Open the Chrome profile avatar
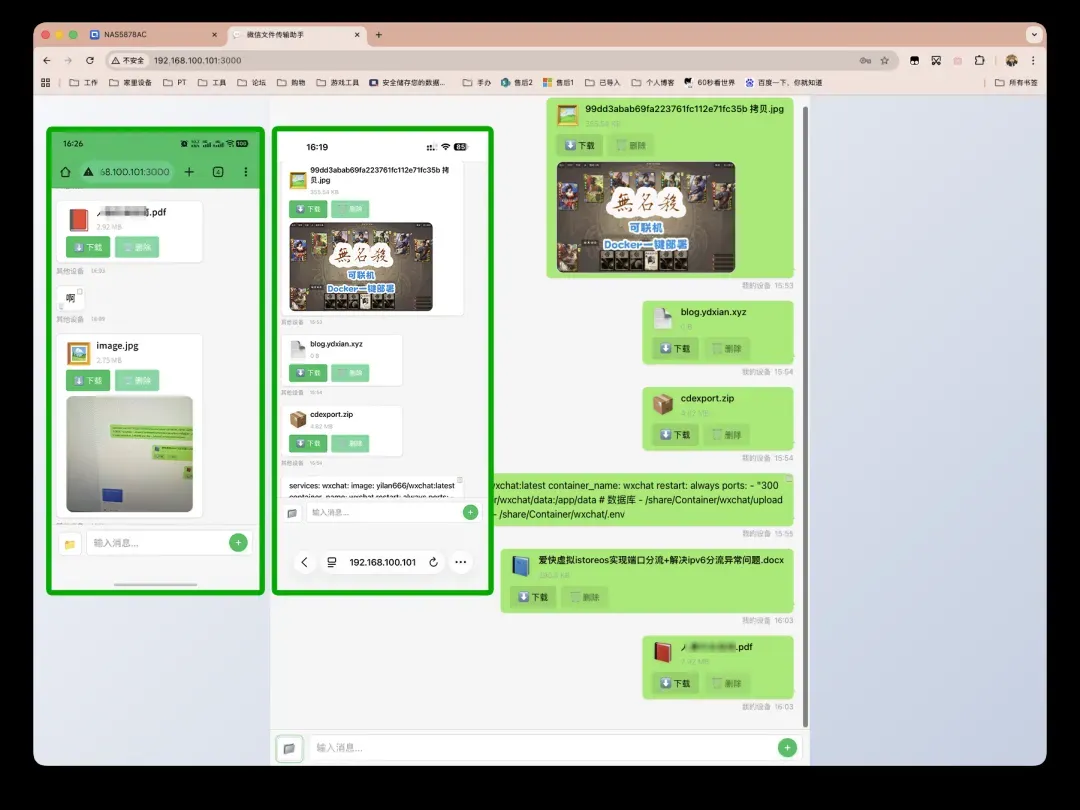1080x810 pixels. 1011,61
